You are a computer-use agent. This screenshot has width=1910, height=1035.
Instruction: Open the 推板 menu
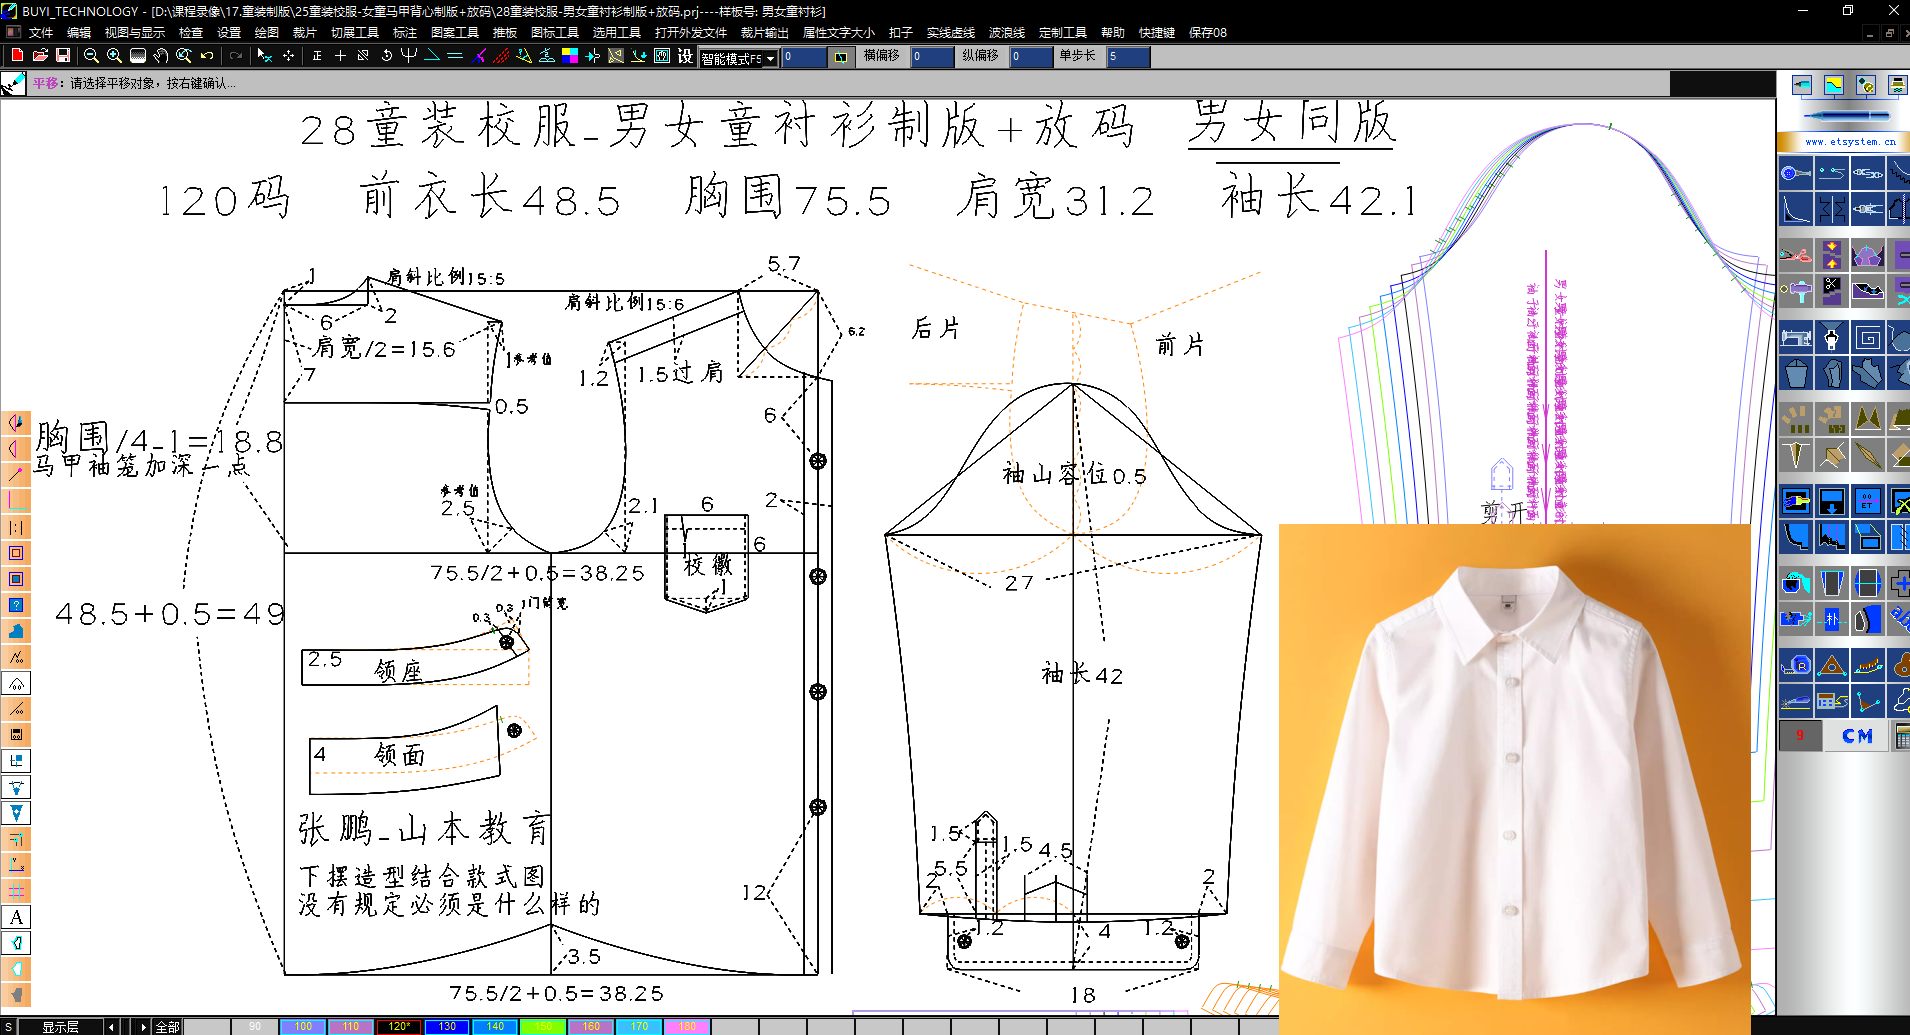(x=505, y=33)
